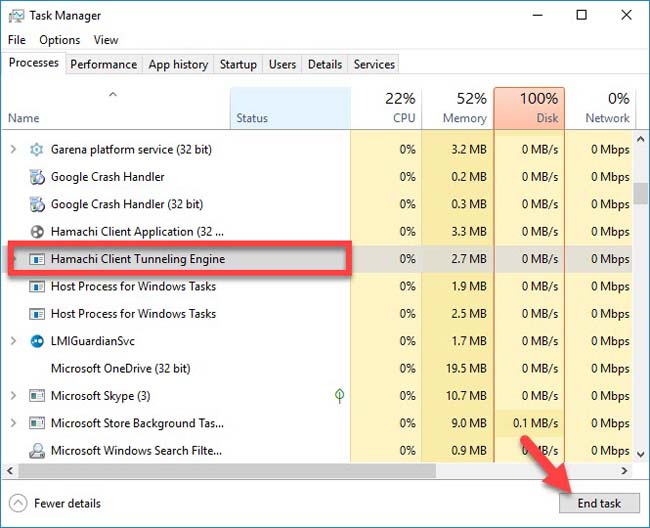Viewport: 650px width, 528px height.
Task: Click the Microsoft Windows Search Filter icon
Action: tap(37, 450)
